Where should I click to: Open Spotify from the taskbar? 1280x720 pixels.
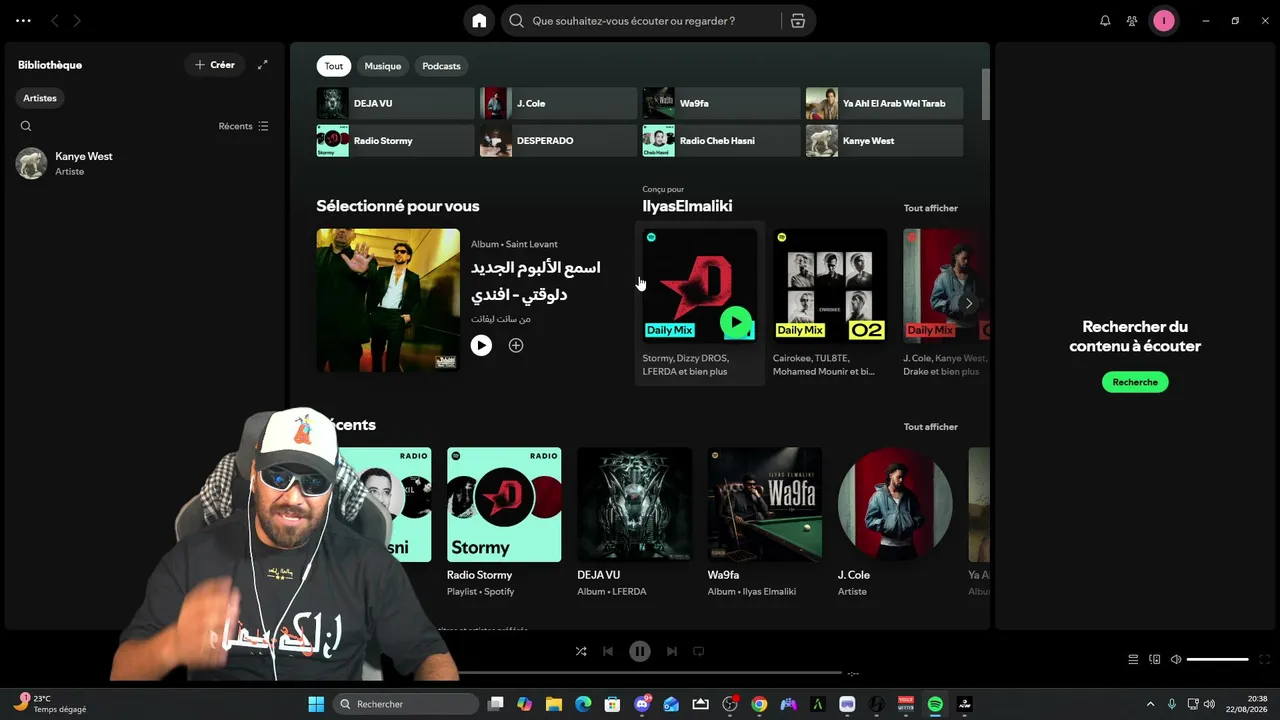point(935,704)
